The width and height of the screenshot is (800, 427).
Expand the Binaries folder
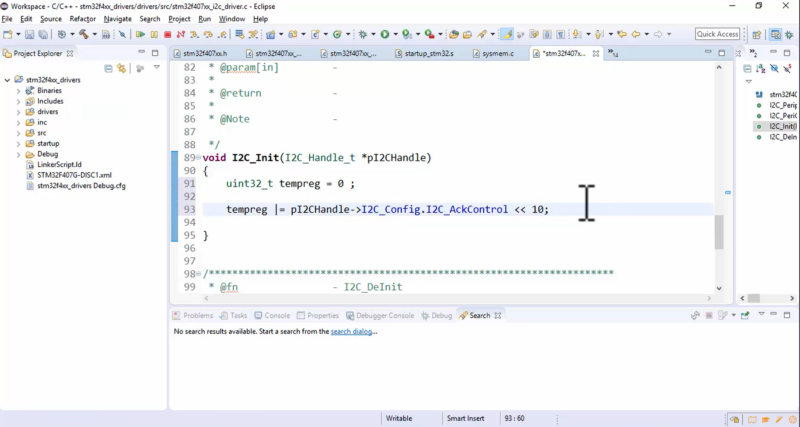point(18,91)
